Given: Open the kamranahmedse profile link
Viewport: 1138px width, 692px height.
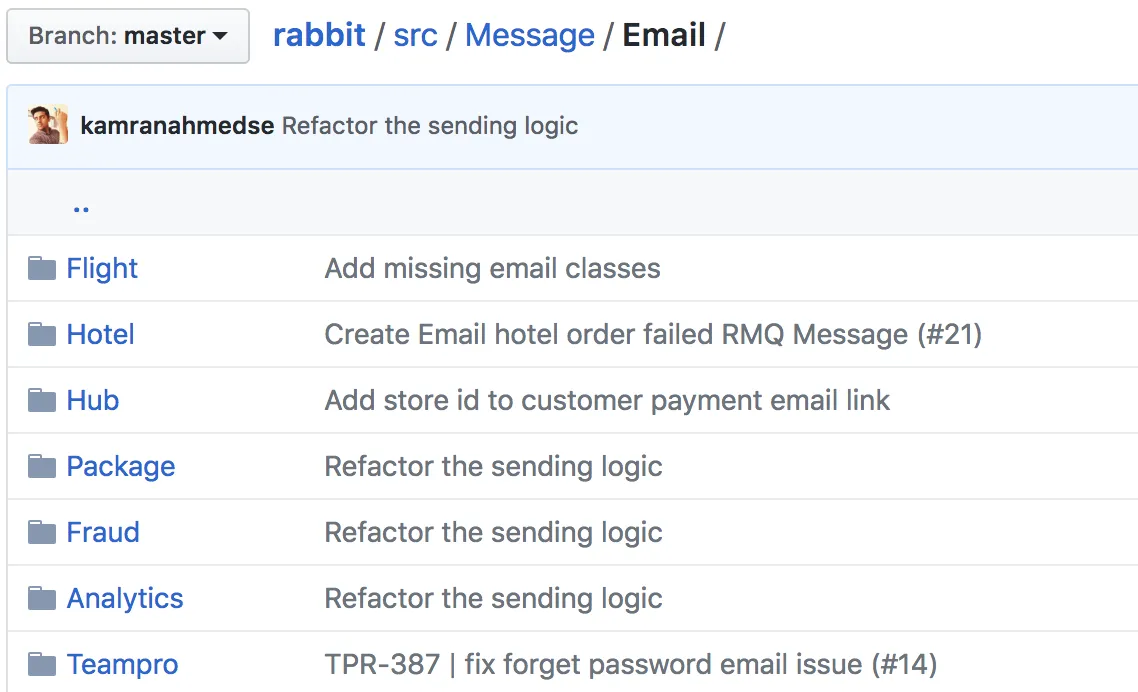Looking at the screenshot, I should [175, 125].
